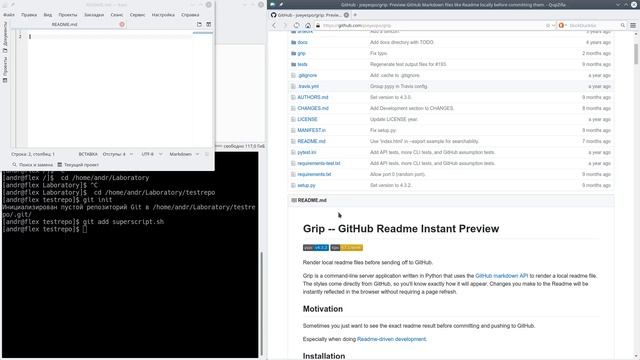
Task: Click the DuckDuckGo search field
Action: tap(592, 25)
